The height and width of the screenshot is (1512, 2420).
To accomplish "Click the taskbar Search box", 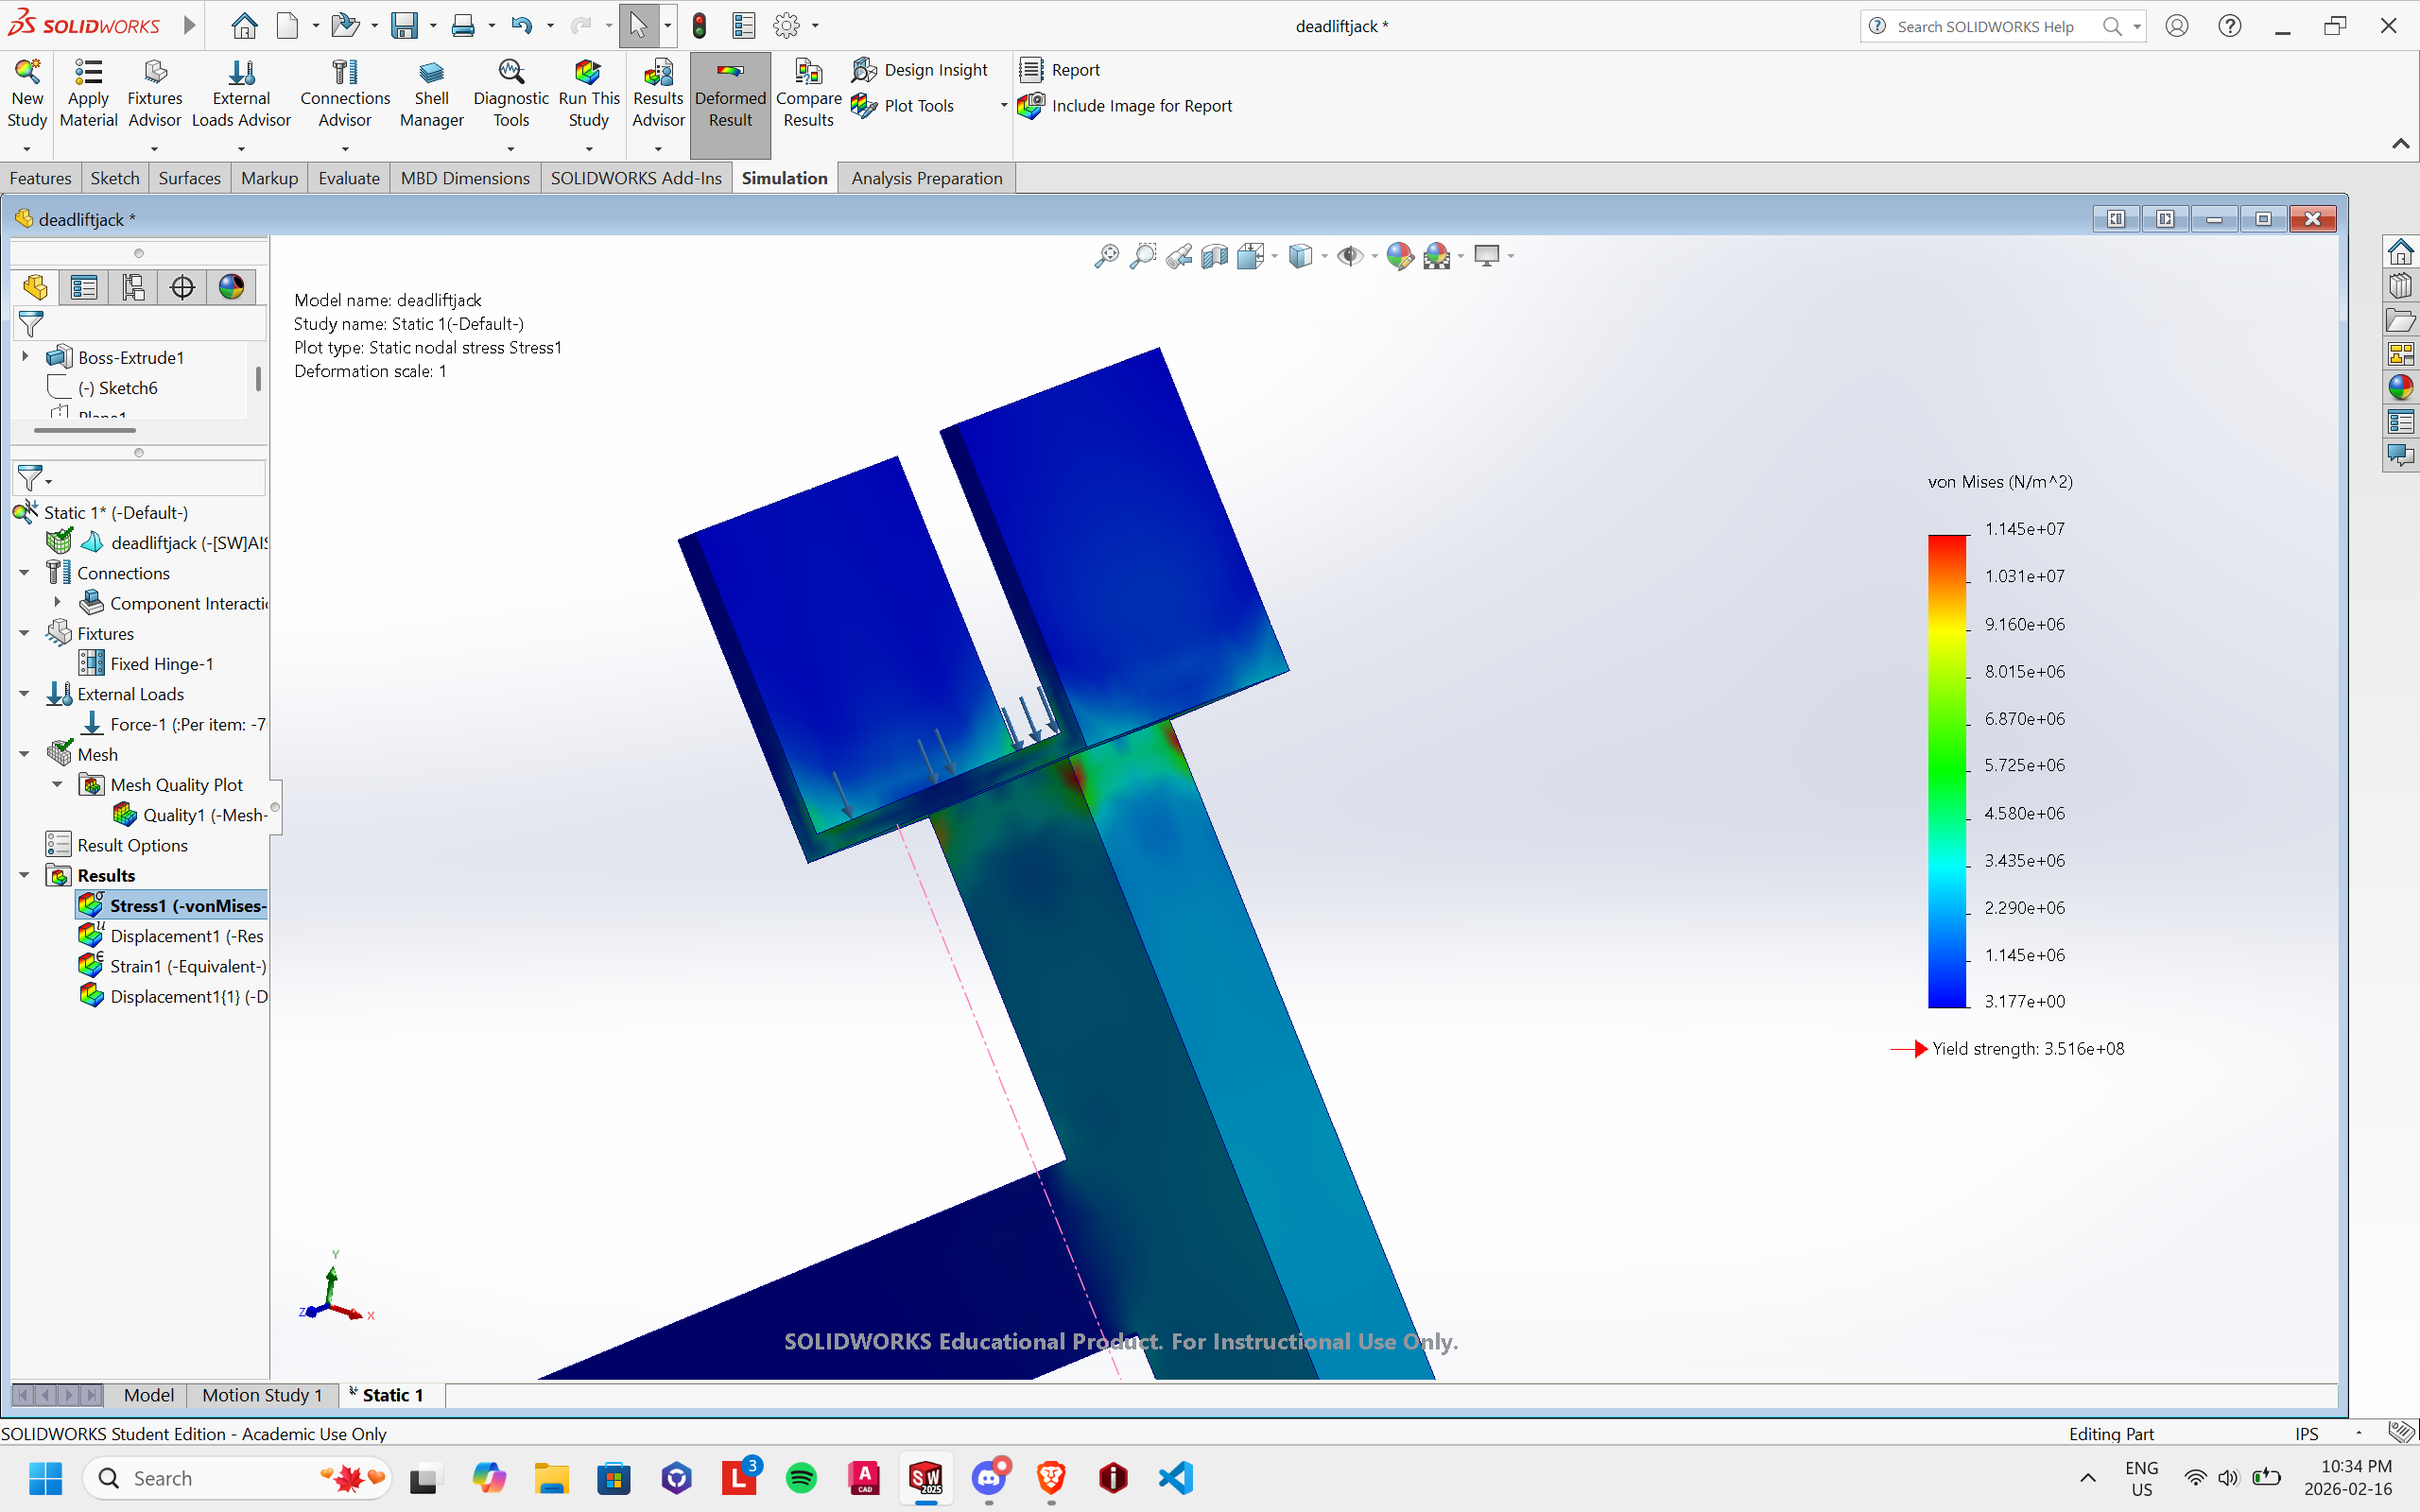I will [238, 1478].
